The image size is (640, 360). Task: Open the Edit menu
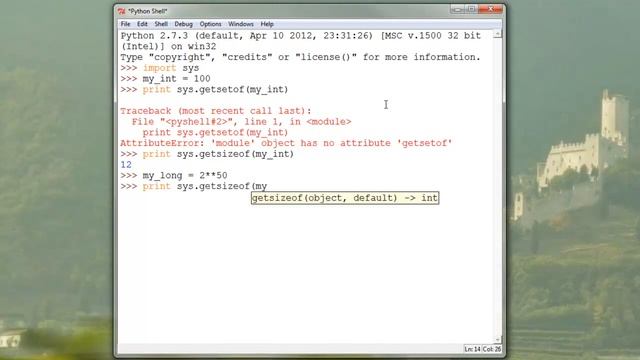coord(142,24)
